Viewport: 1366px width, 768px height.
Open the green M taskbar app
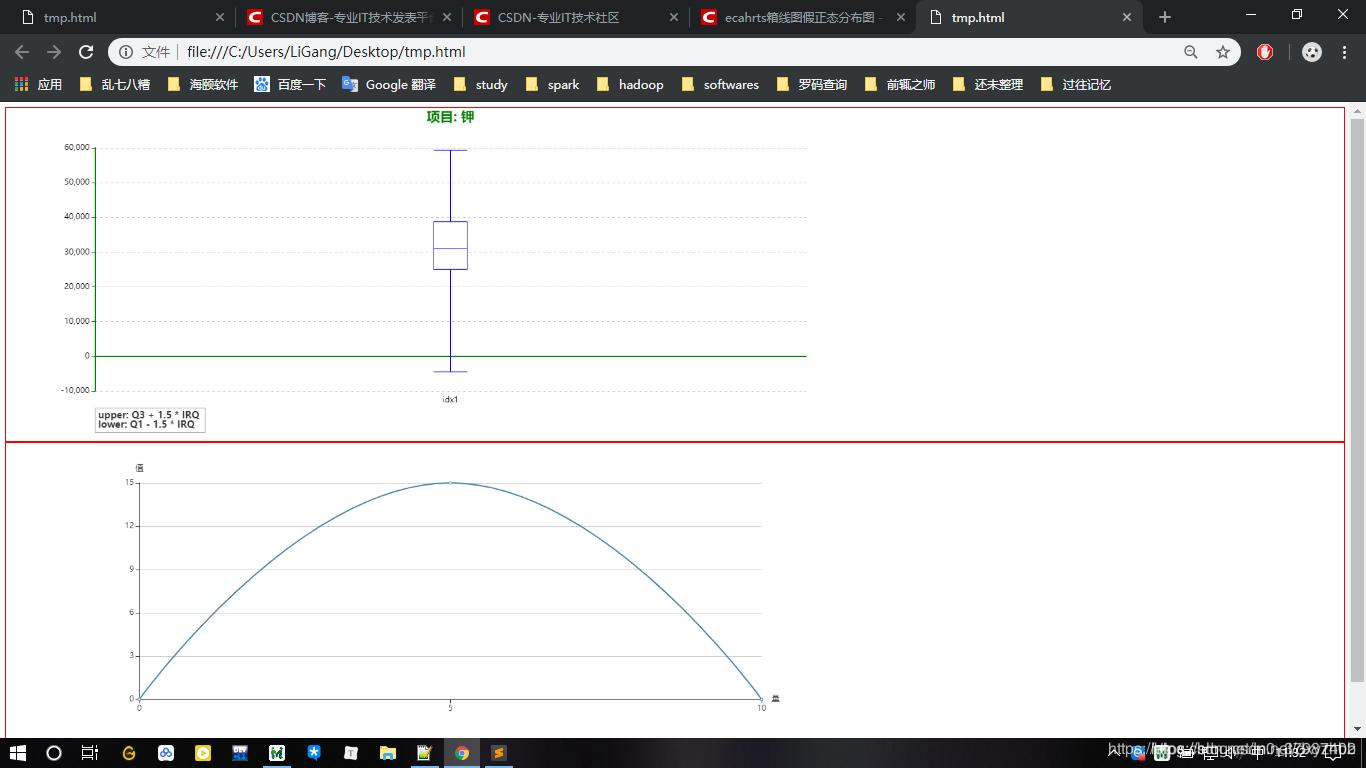point(277,753)
